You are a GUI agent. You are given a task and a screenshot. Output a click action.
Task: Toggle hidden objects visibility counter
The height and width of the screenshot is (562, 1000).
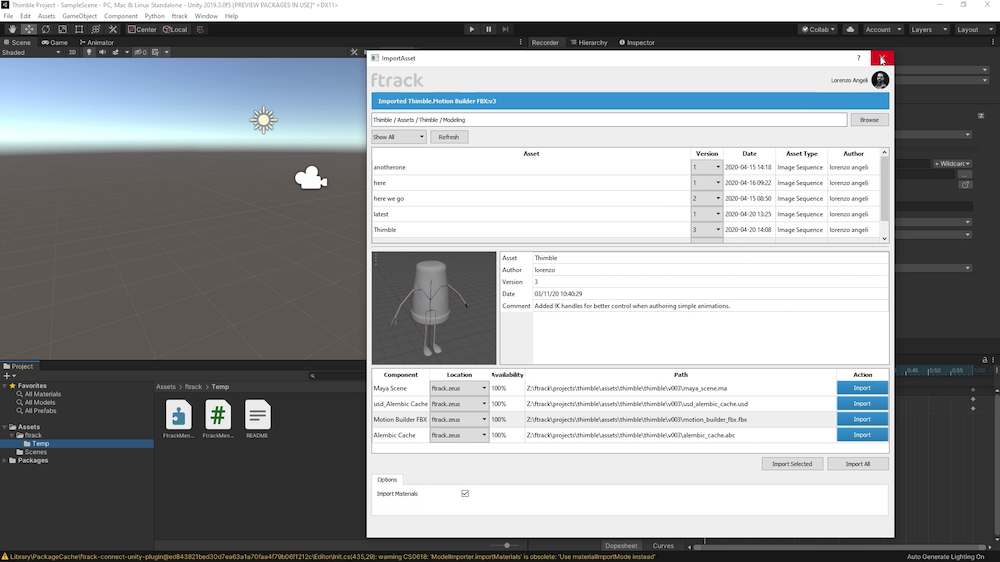pos(140,52)
